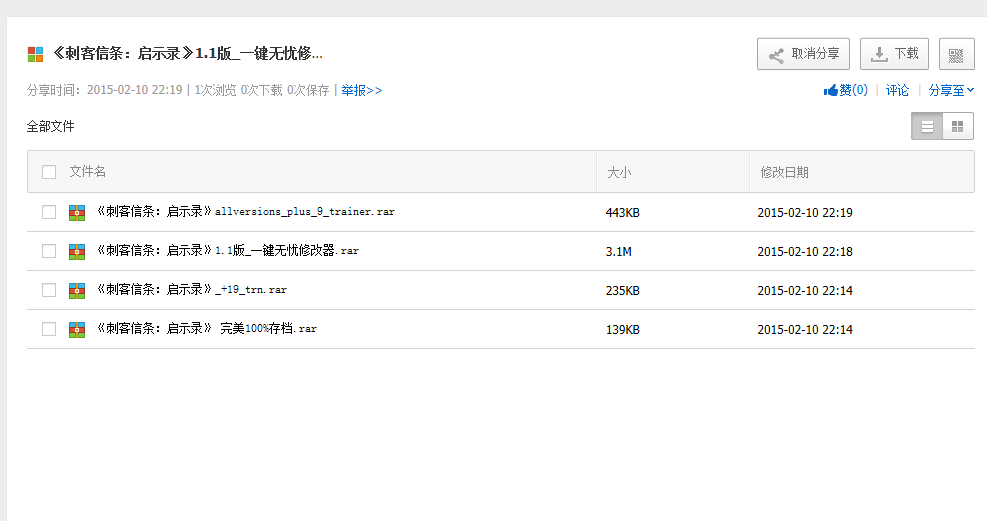Open file allversions_plus_9_trainer.rar
The image size is (987, 521).
point(245,211)
